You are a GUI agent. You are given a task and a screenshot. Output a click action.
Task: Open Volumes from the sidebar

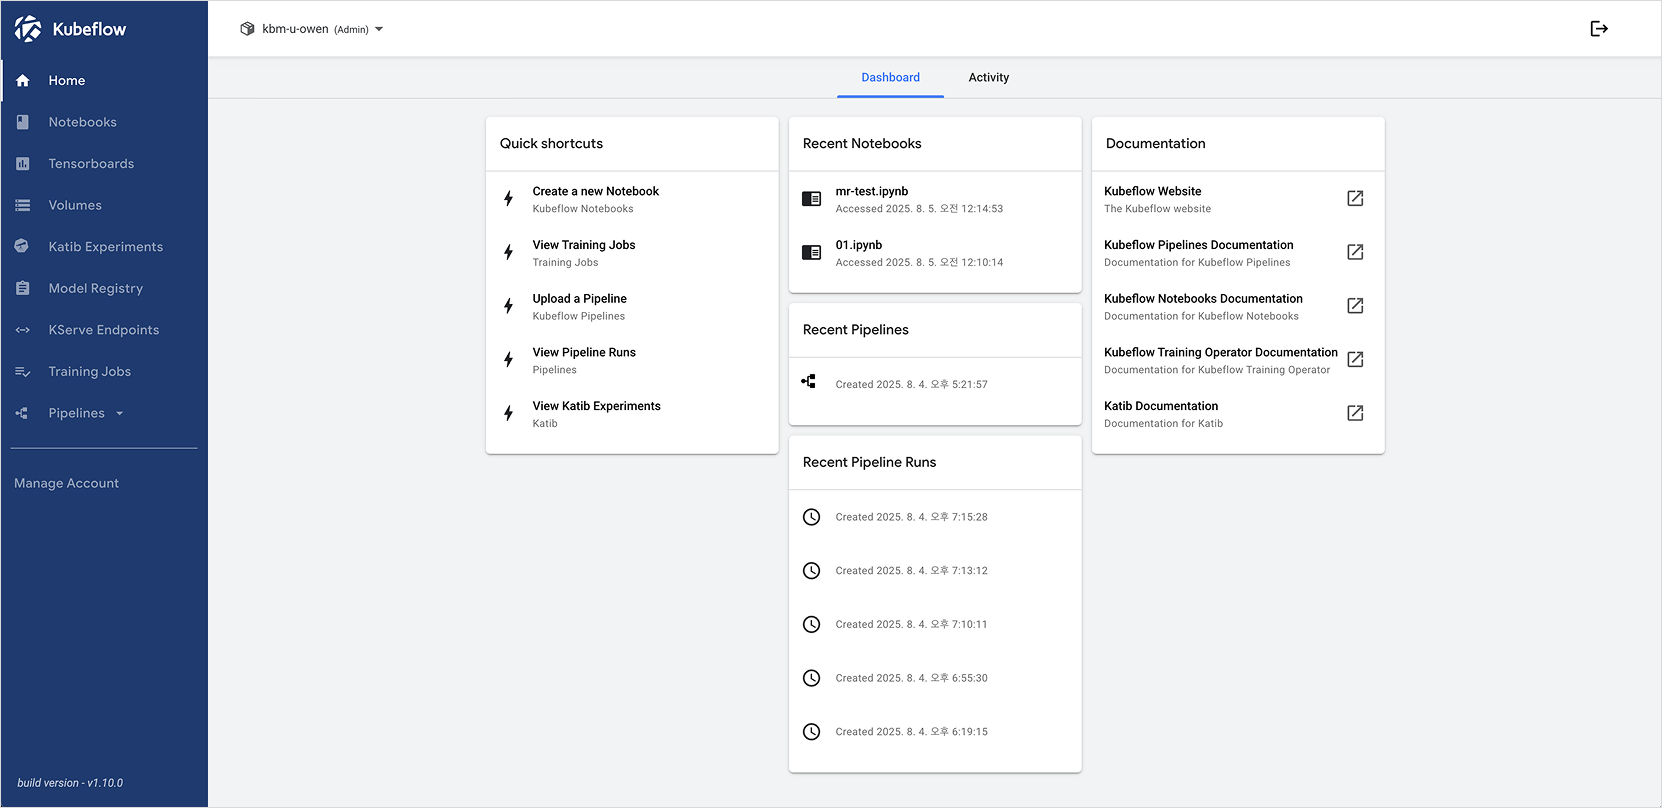click(104, 205)
